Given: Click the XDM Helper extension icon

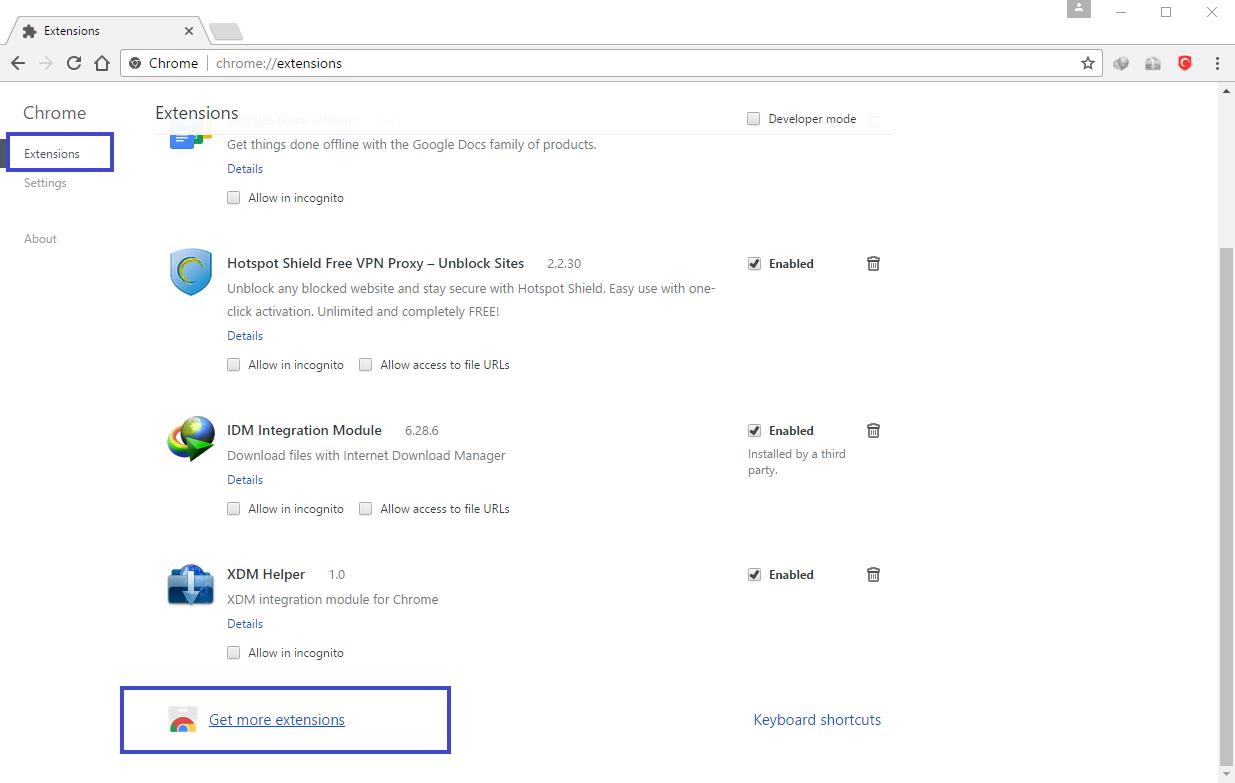Looking at the screenshot, I should pos(191,584).
